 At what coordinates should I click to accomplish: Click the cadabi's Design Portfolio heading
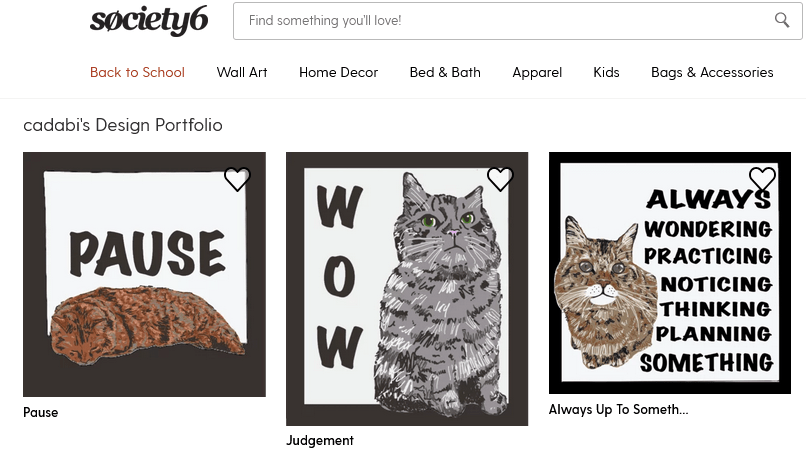point(123,125)
